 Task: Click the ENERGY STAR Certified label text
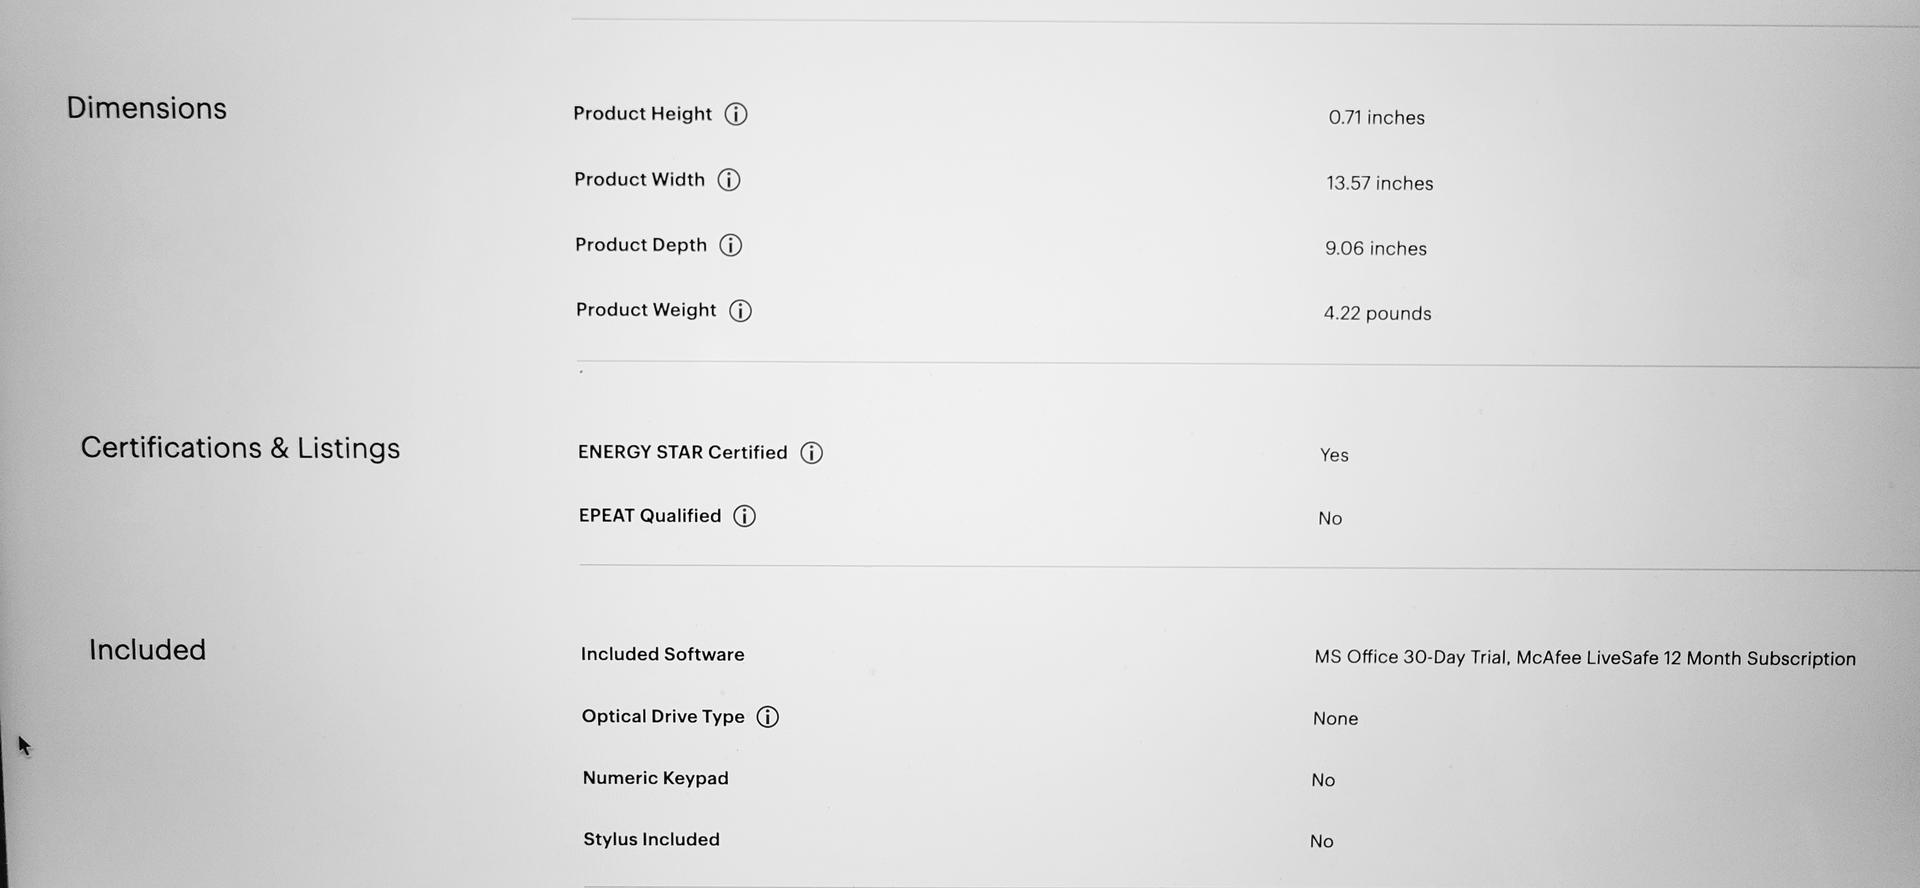682,452
